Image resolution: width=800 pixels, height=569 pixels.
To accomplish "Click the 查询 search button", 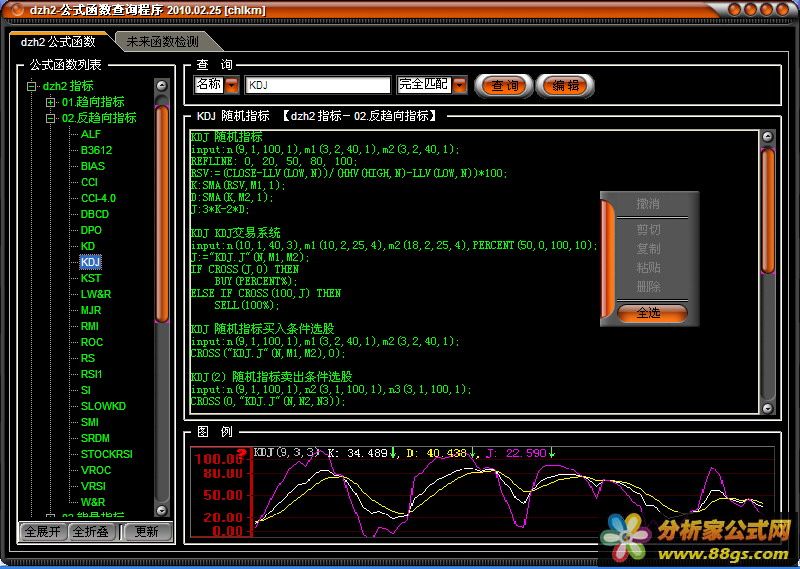I will pyautogui.click(x=504, y=86).
